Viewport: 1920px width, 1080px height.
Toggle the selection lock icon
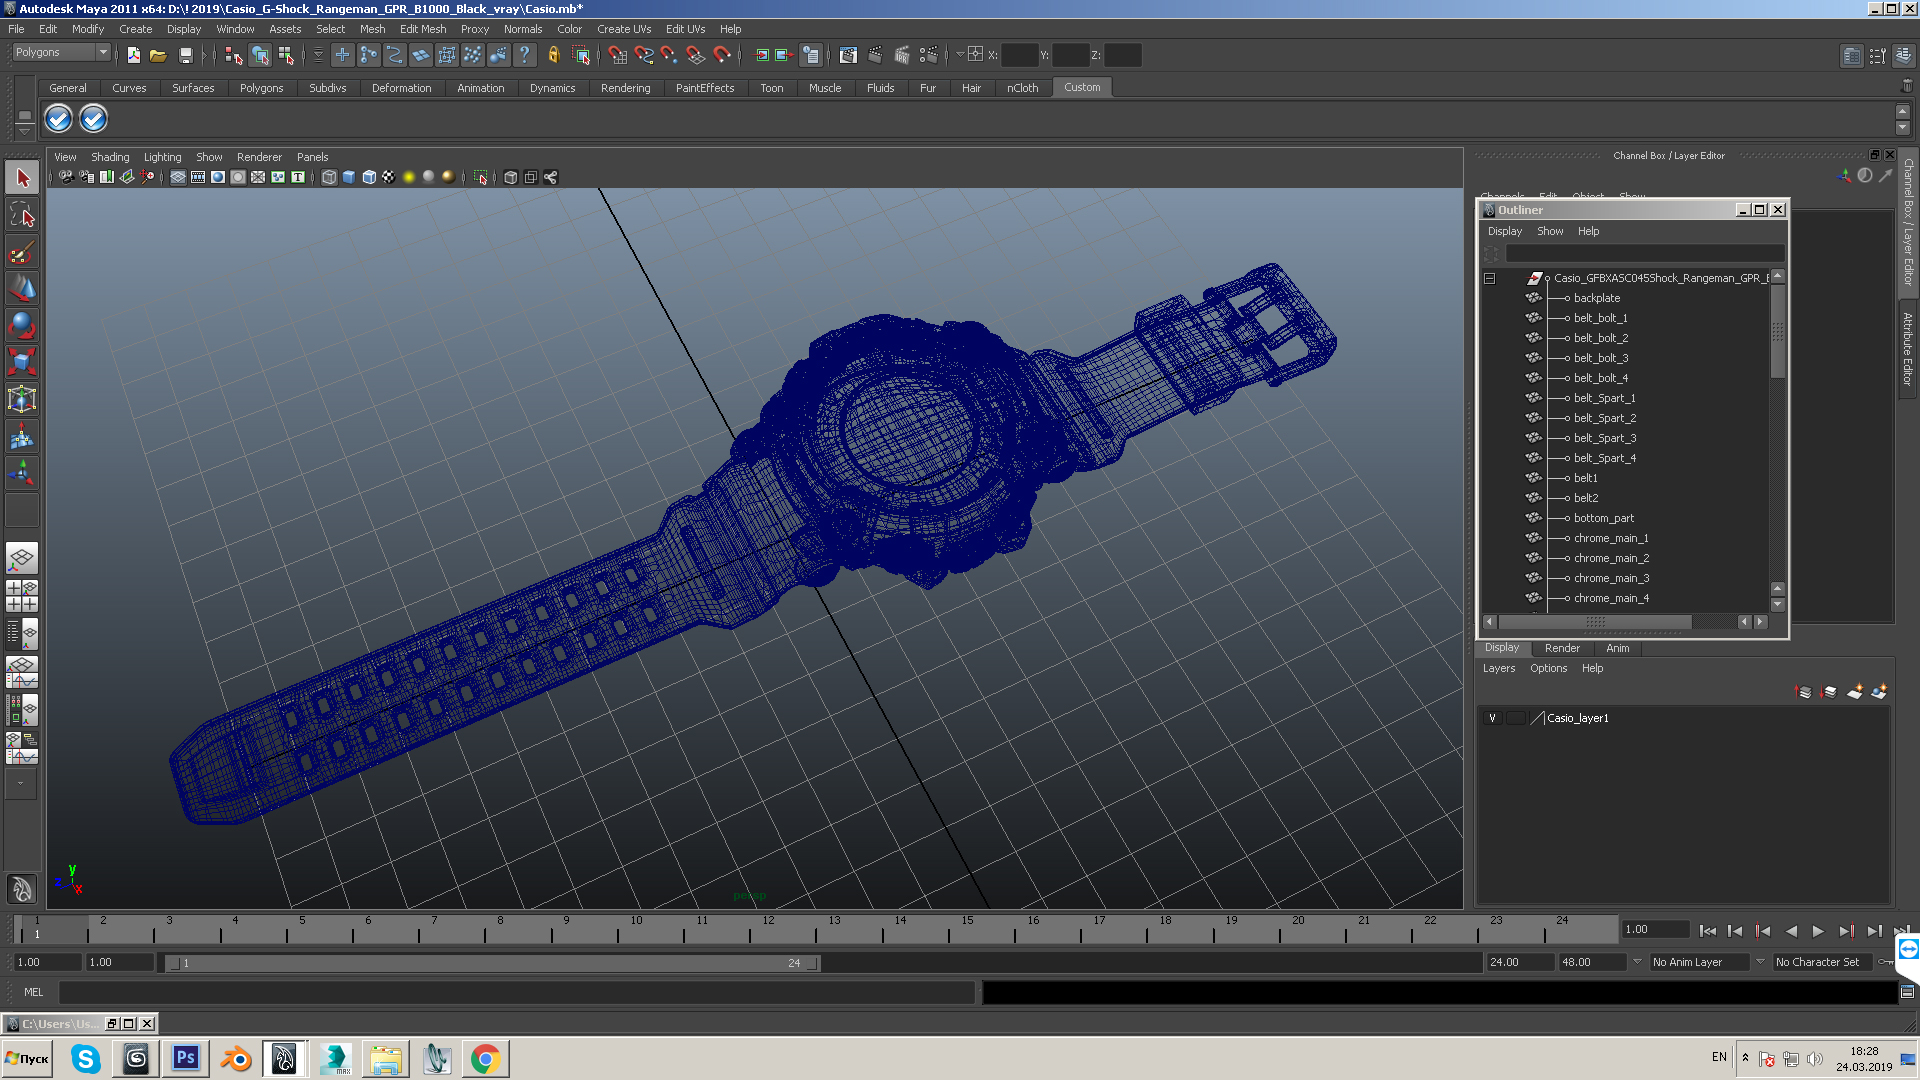(553, 55)
